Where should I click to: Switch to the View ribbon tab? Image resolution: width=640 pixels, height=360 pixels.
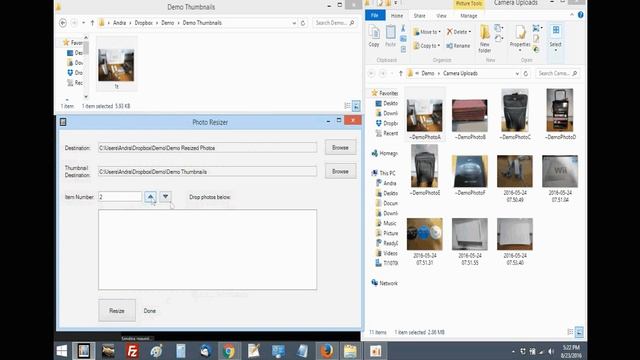(x=441, y=16)
